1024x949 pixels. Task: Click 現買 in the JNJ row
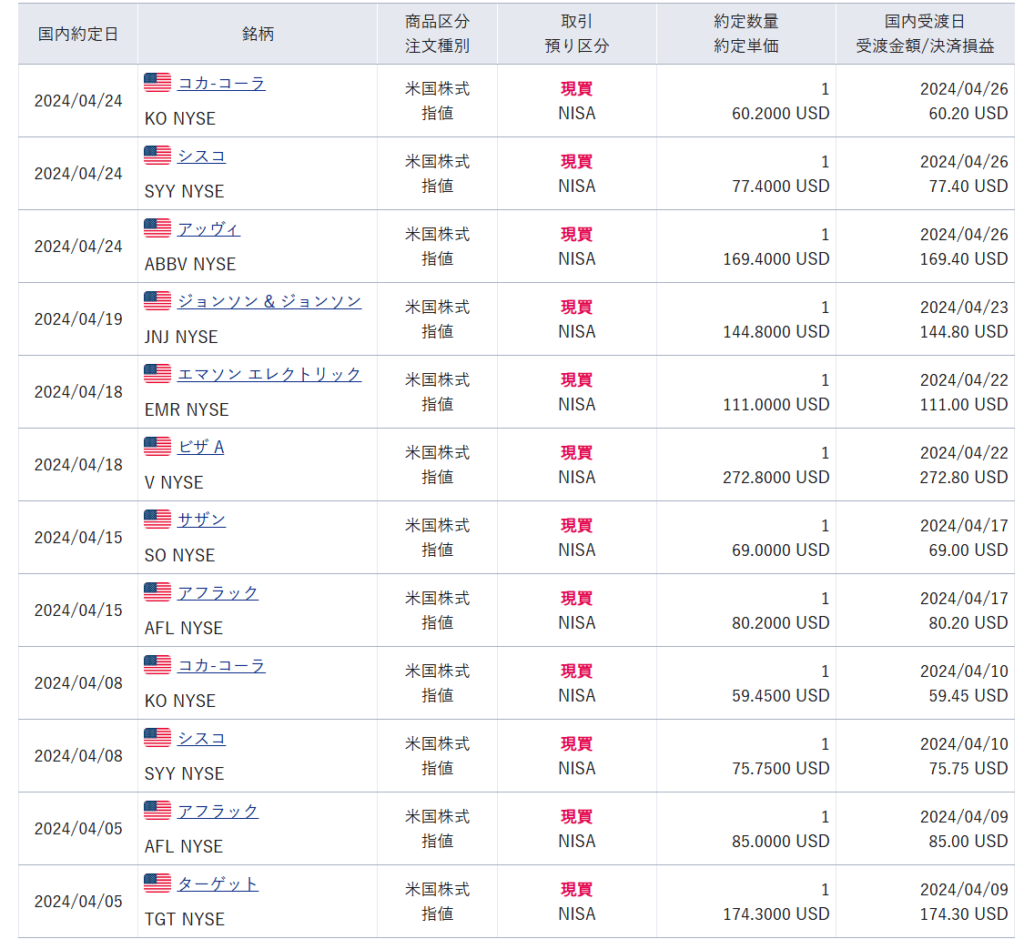(577, 307)
